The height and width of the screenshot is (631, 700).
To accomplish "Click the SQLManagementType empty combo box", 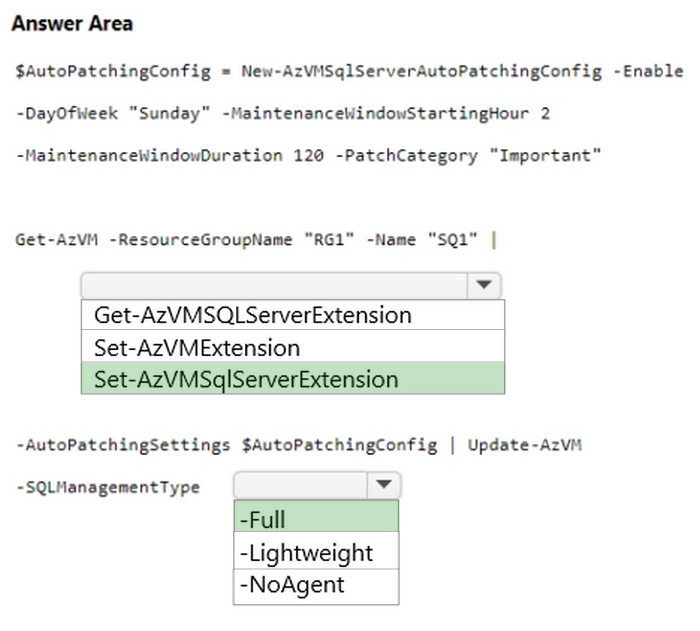I will coord(300,486).
